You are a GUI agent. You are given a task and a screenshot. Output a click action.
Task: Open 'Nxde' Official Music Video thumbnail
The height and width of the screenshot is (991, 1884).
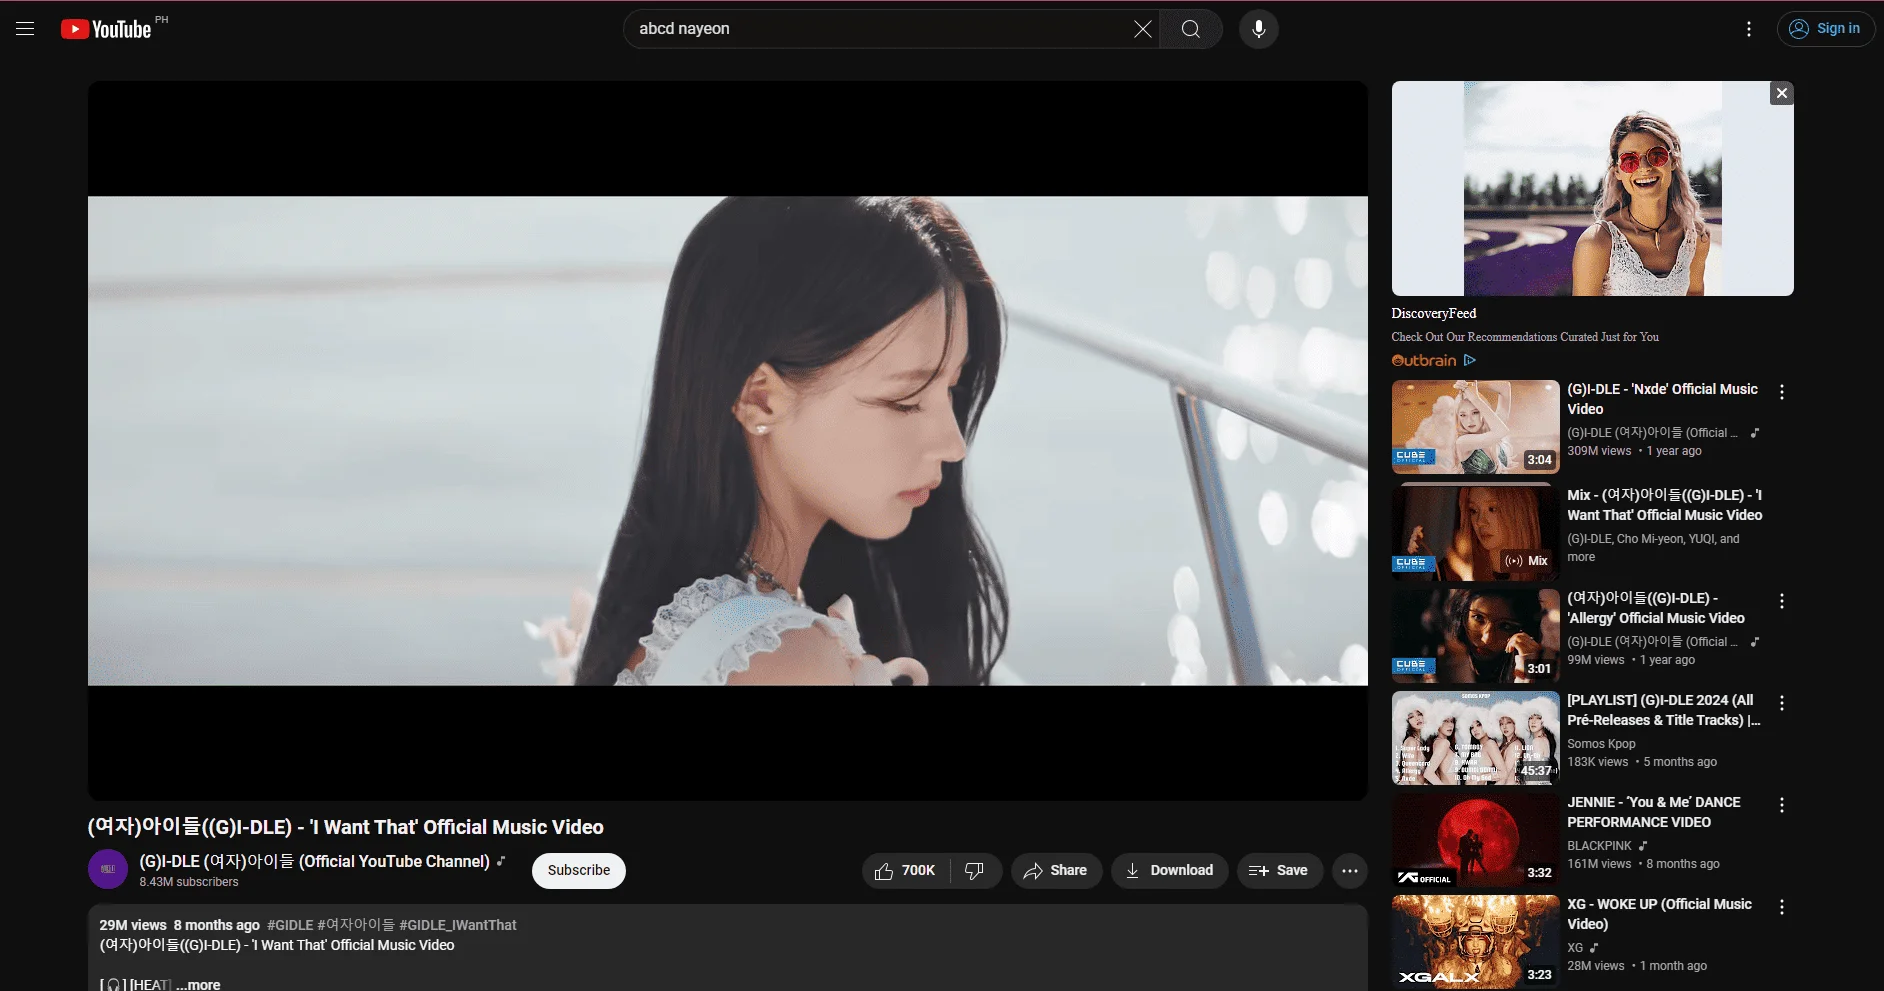1475,427
